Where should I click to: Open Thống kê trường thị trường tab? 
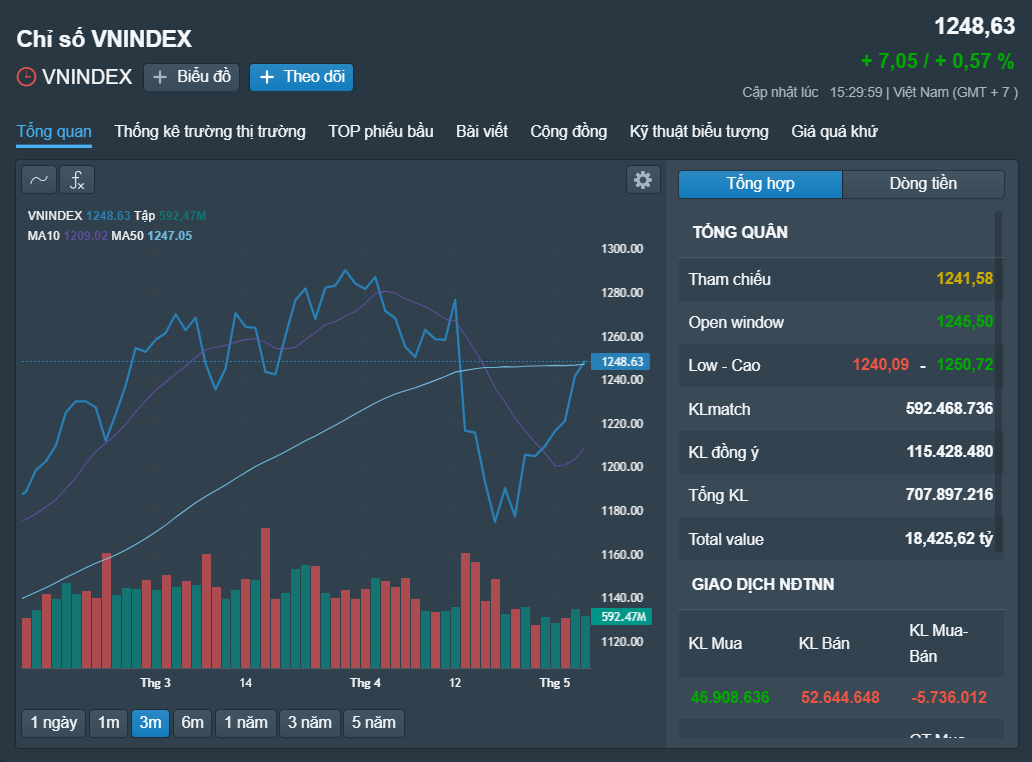(x=210, y=132)
